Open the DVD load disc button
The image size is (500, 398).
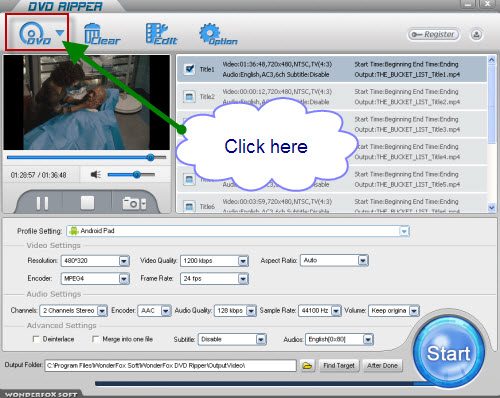(34, 33)
